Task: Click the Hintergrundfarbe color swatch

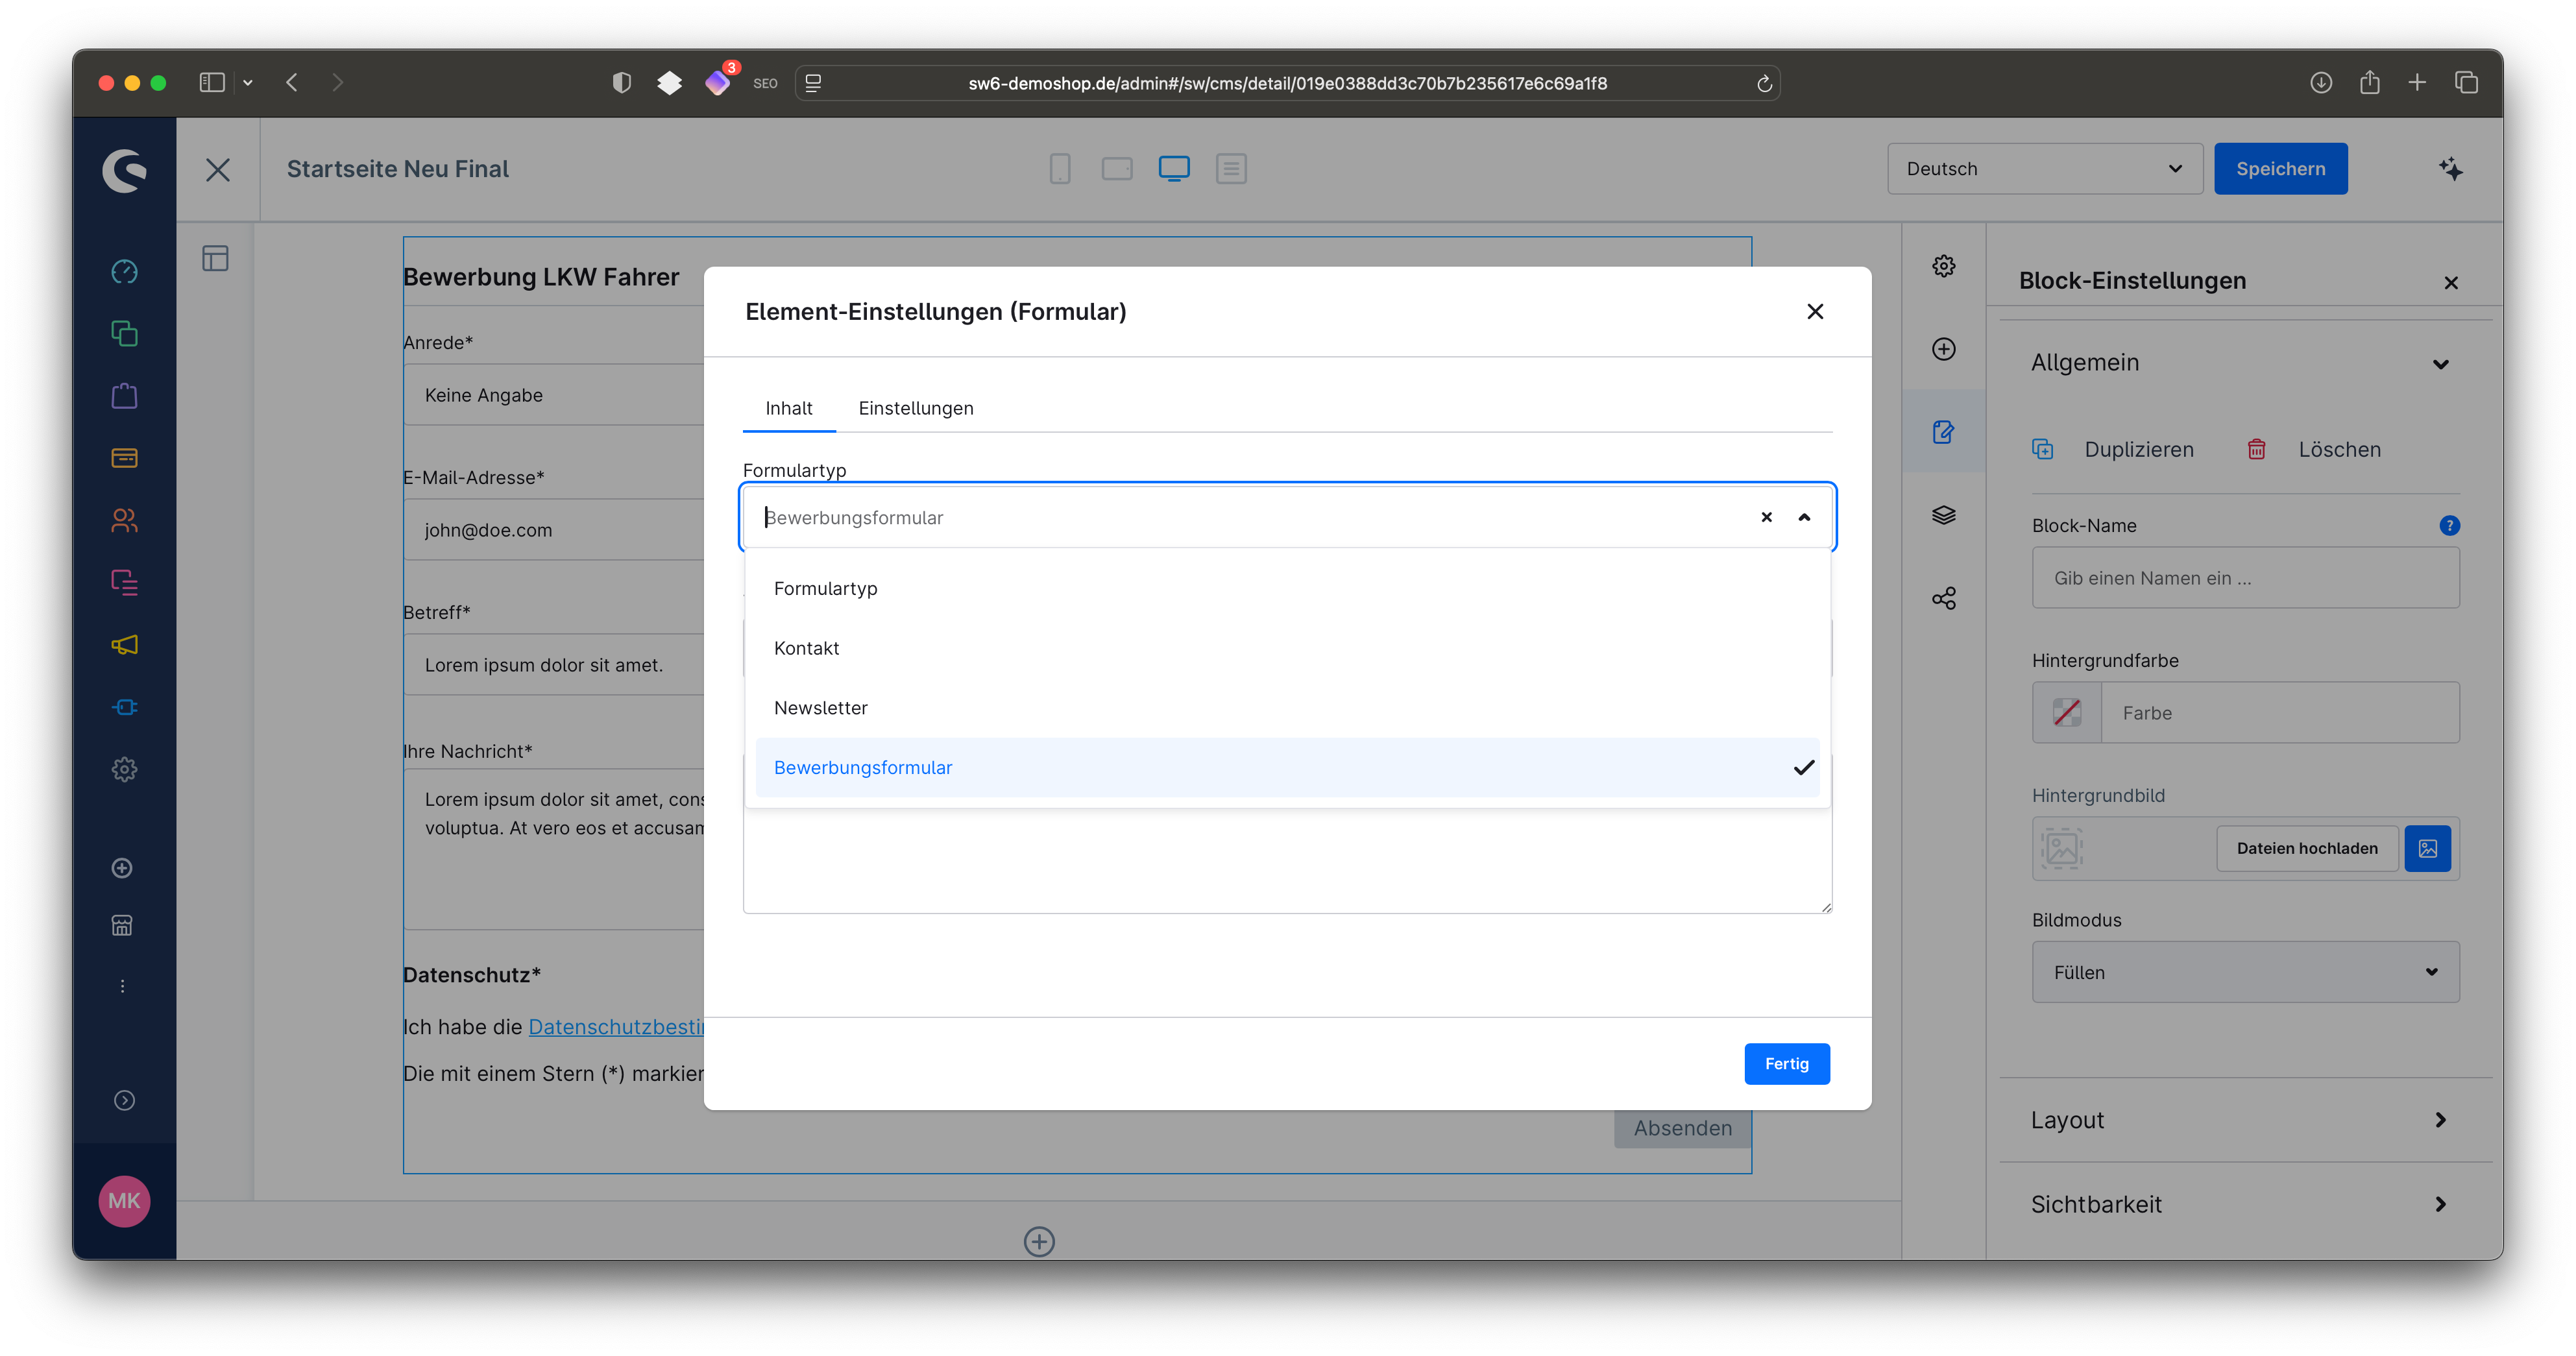Action: tap(2066, 713)
